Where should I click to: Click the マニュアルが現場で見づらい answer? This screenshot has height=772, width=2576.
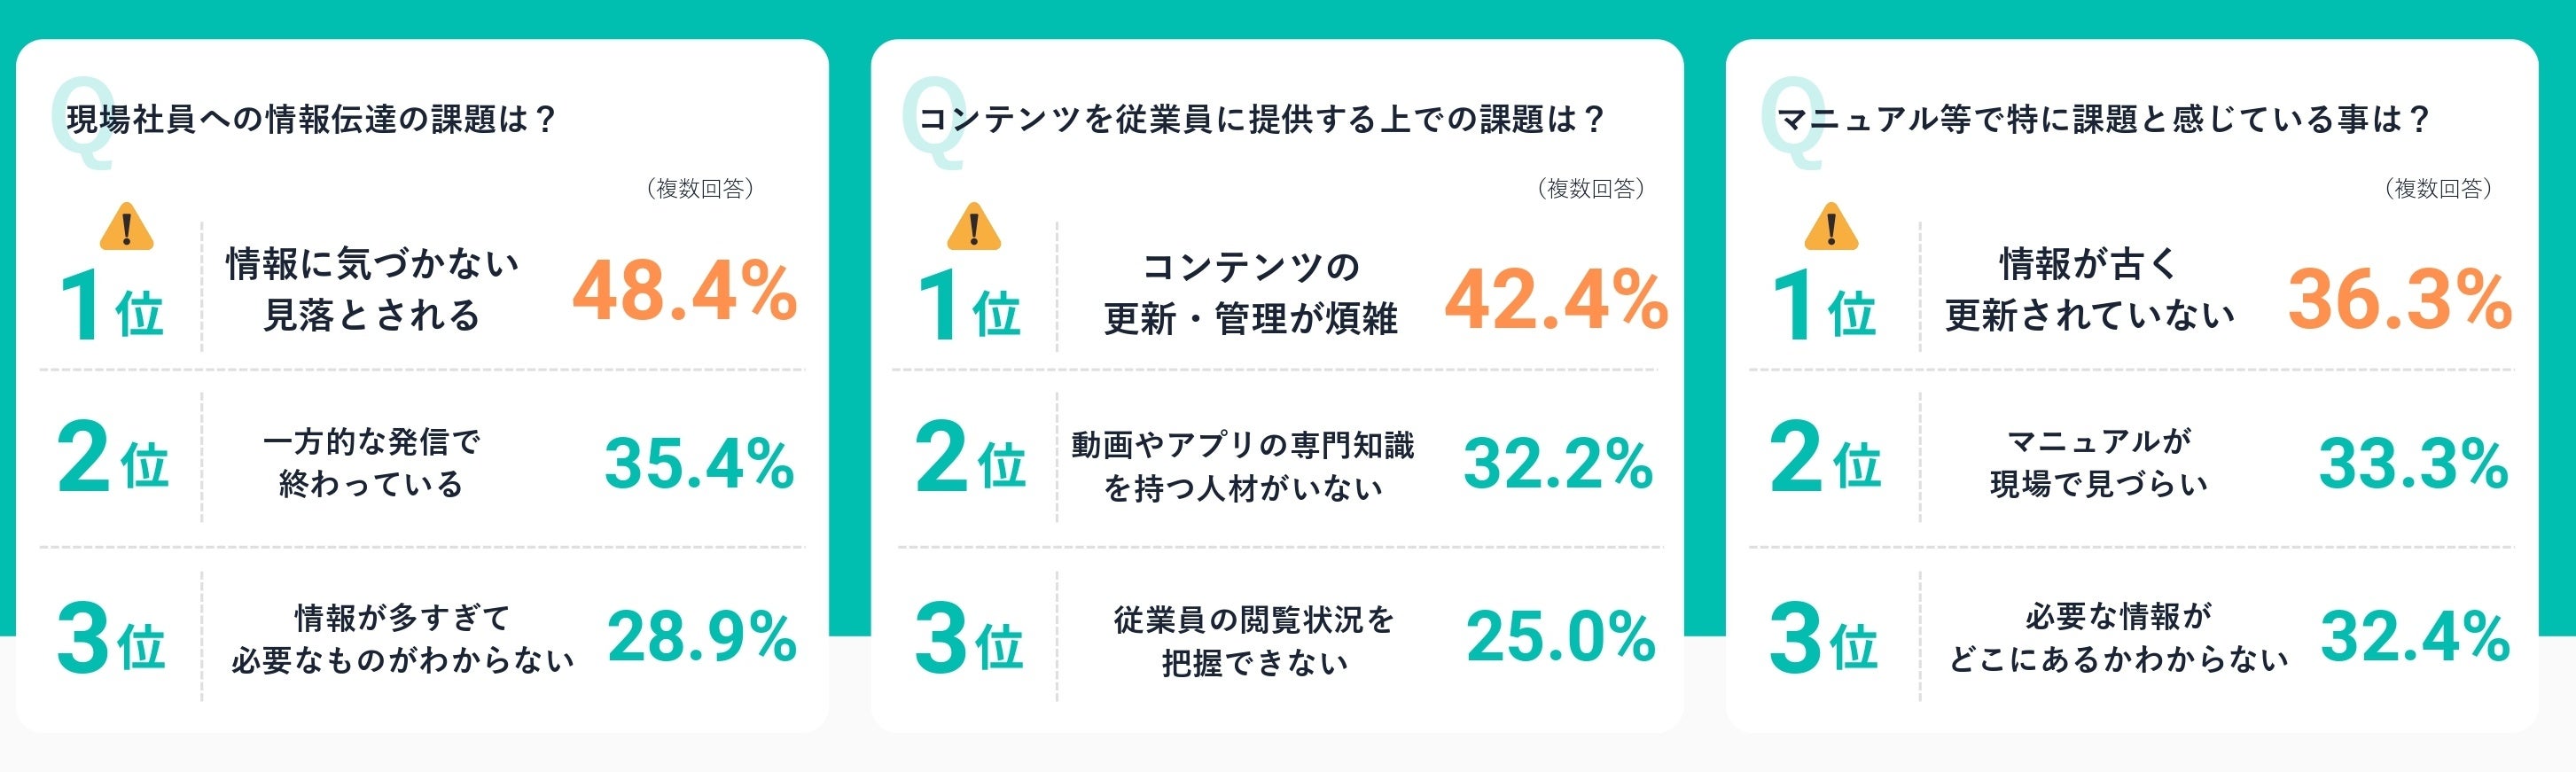coord(2099,462)
